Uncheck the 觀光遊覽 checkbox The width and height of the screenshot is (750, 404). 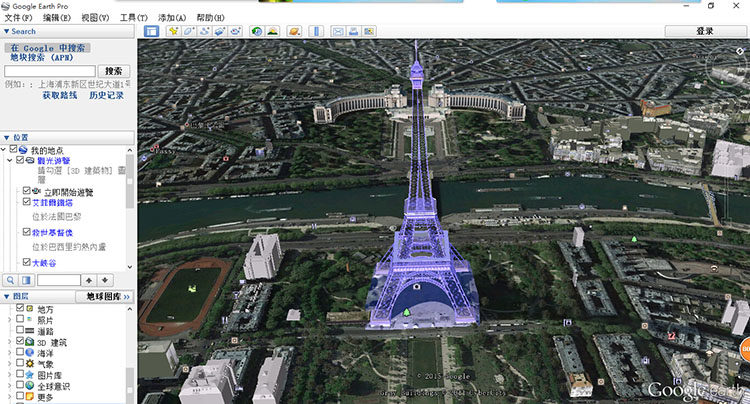[20, 160]
